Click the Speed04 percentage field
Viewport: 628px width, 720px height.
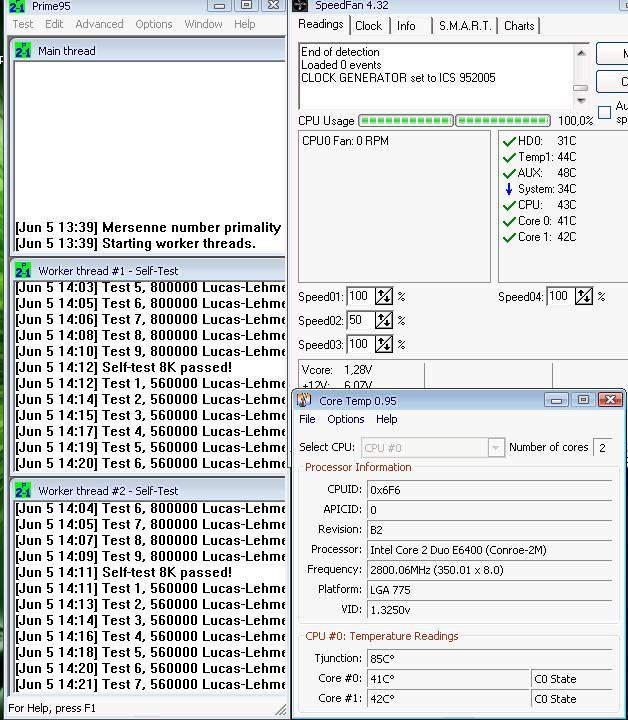[x=561, y=296]
